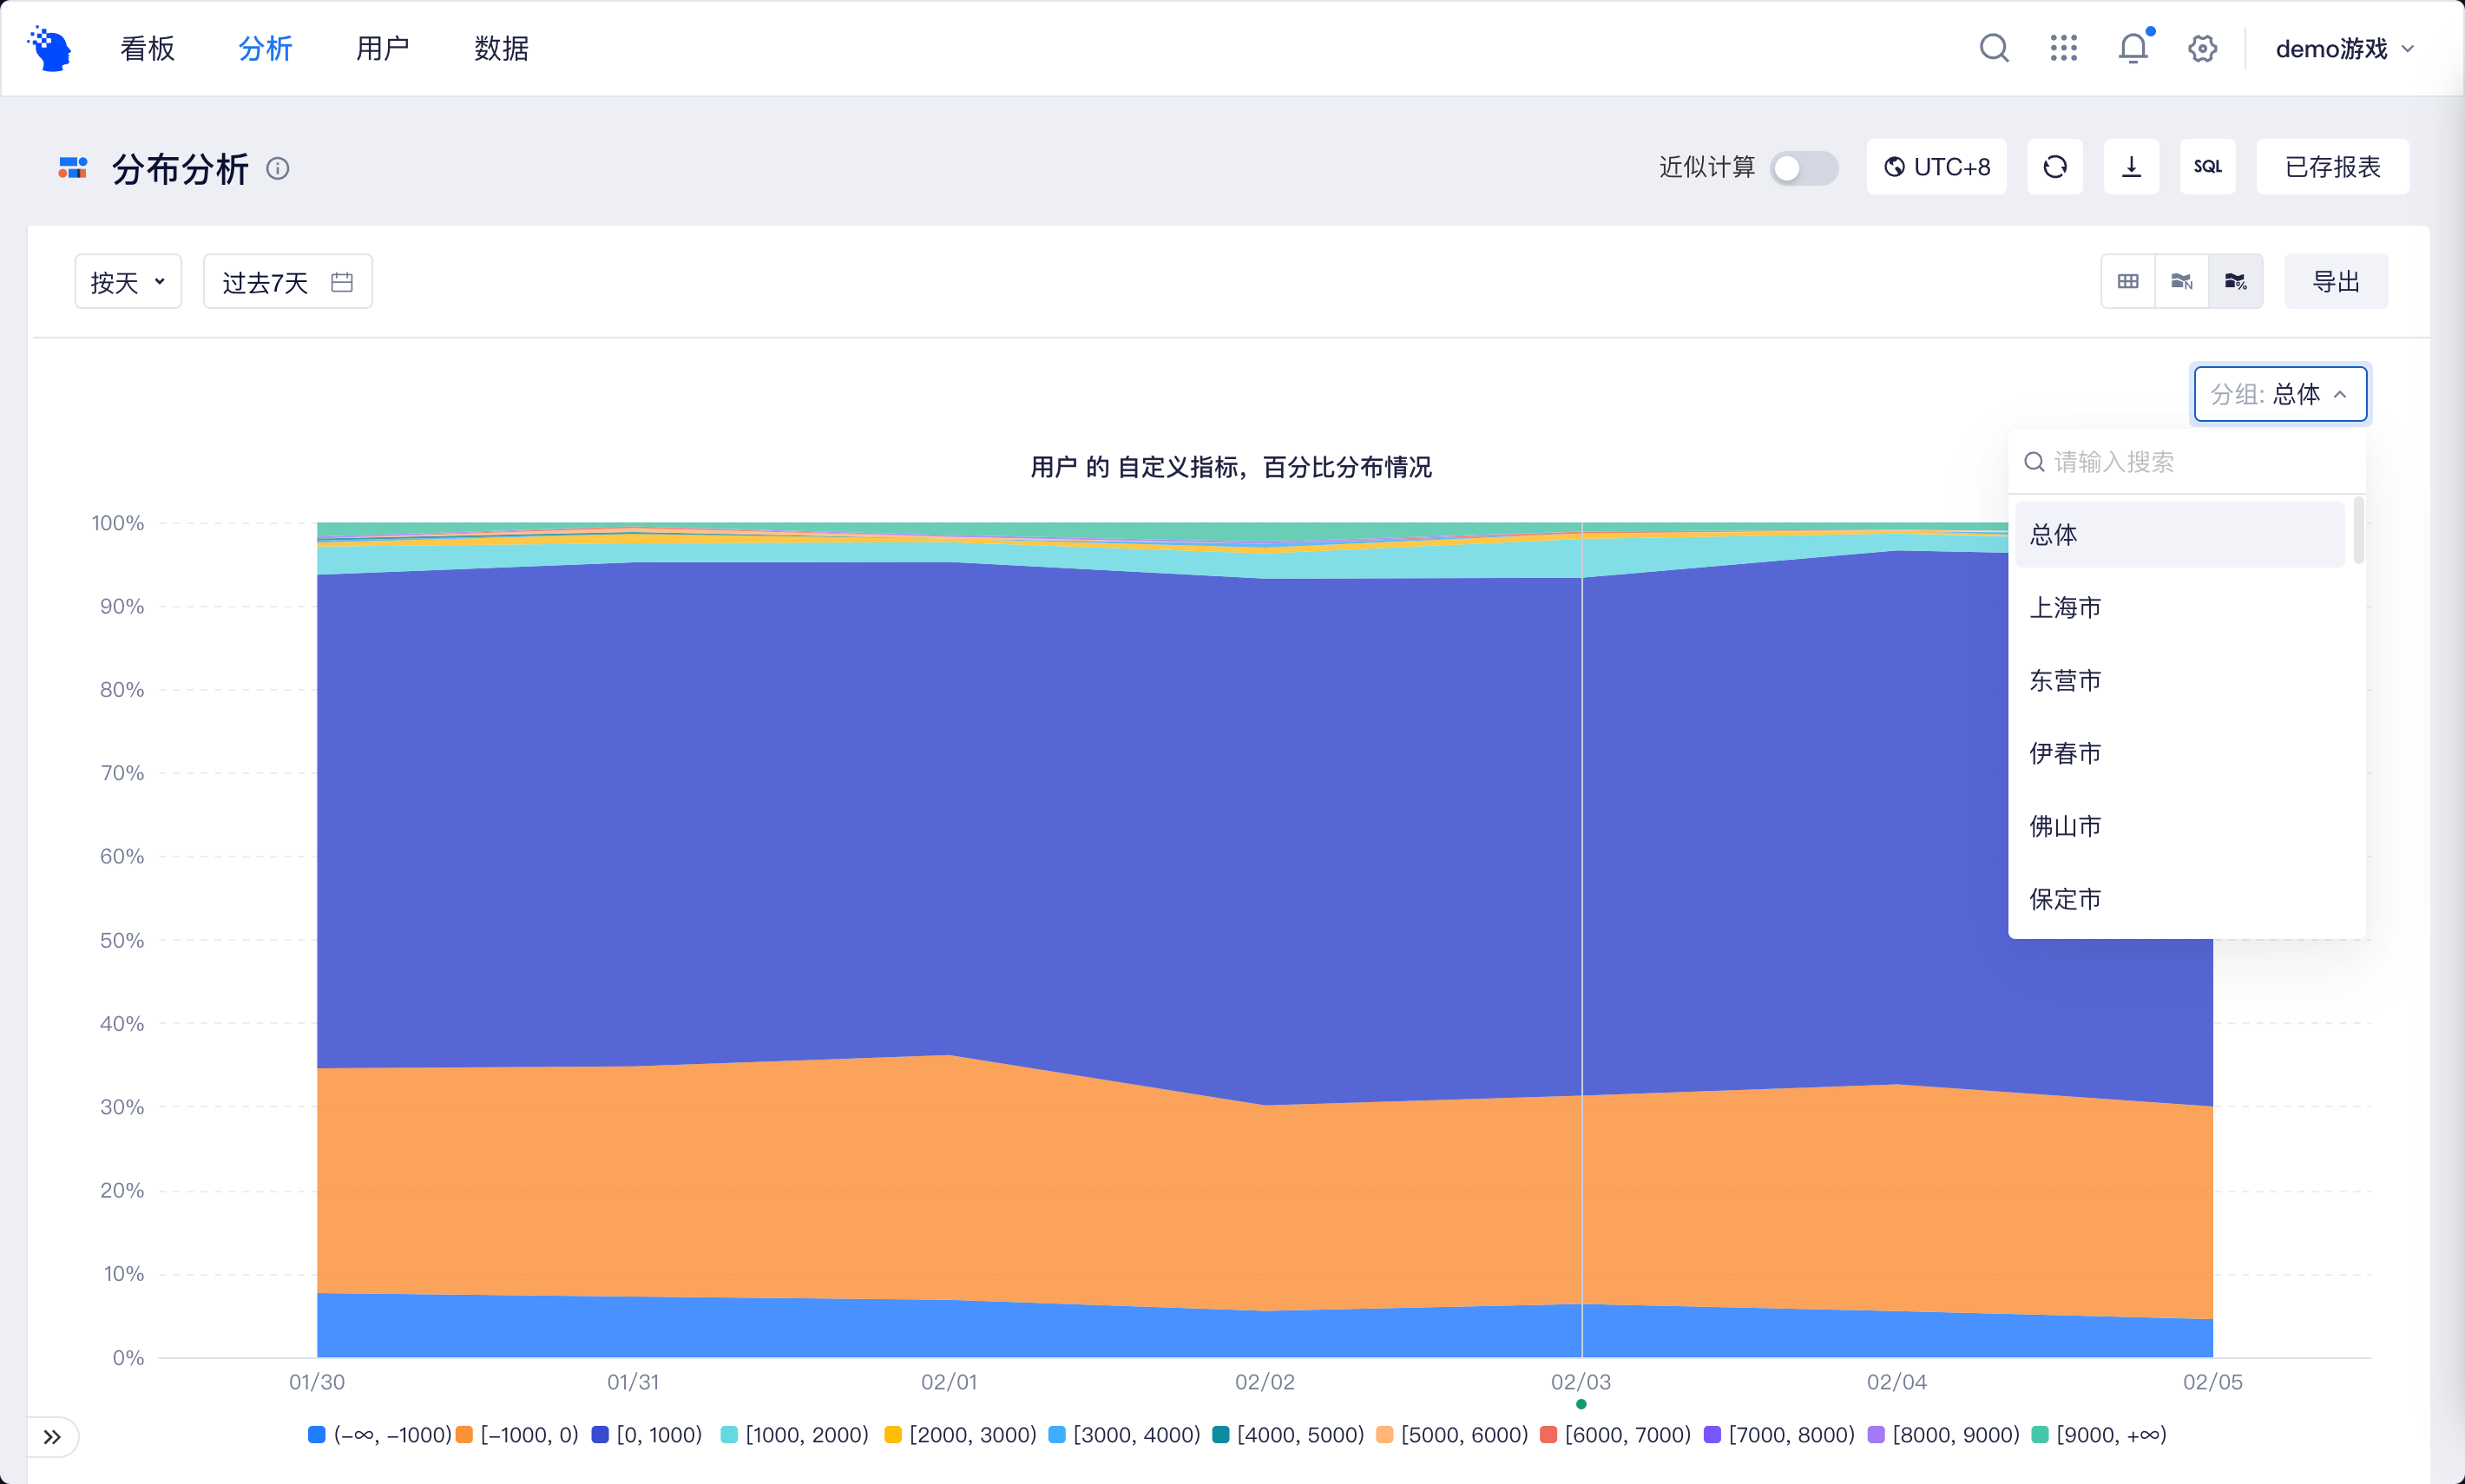Click the search magnifier icon in header
The image size is (2465, 1484).
[1993, 48]
